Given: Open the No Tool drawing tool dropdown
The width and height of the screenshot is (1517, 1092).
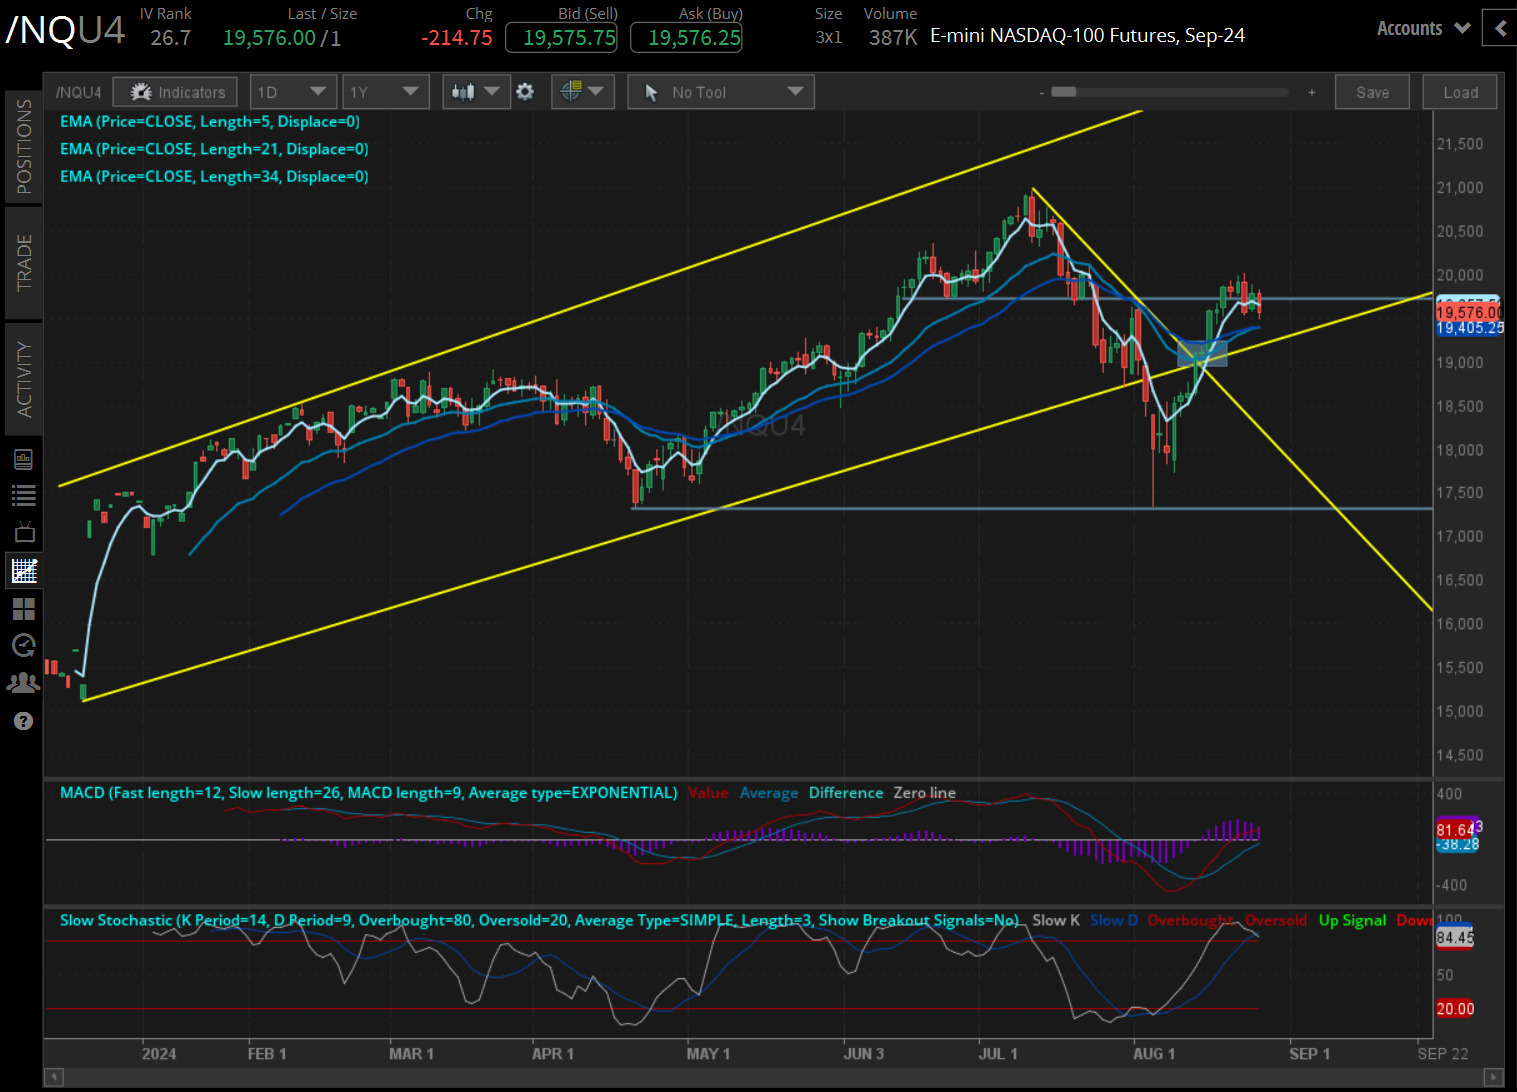Looking at the screenshot, I should point(721,92).
